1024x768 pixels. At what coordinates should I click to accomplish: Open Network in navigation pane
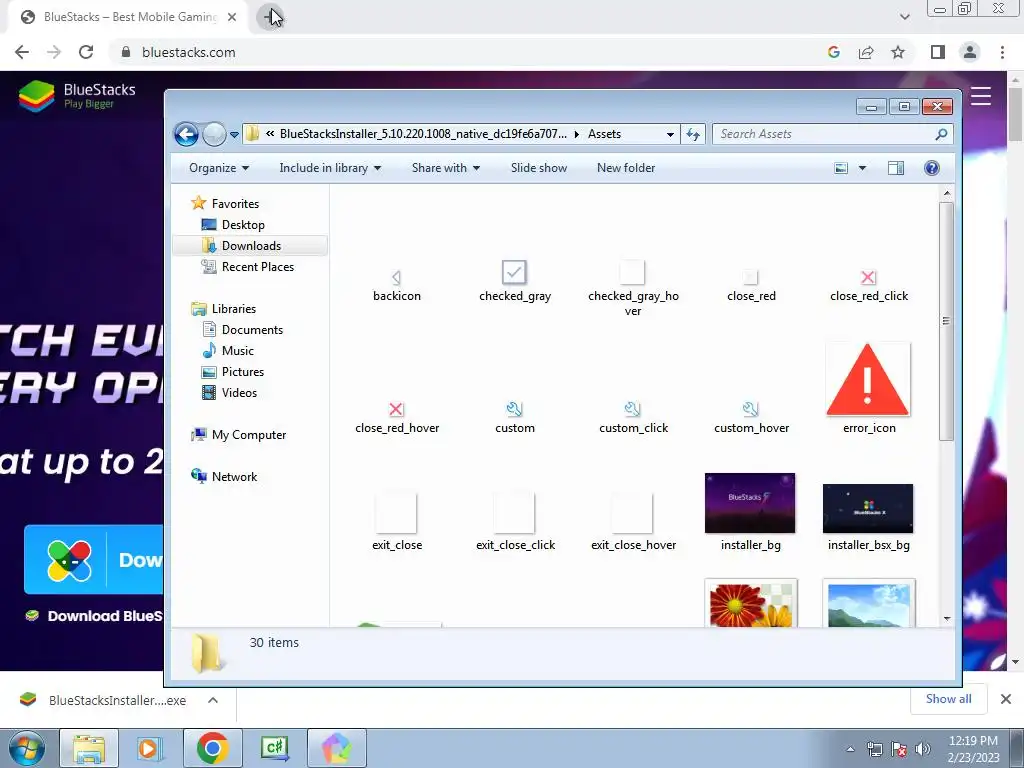click(224, 477)
